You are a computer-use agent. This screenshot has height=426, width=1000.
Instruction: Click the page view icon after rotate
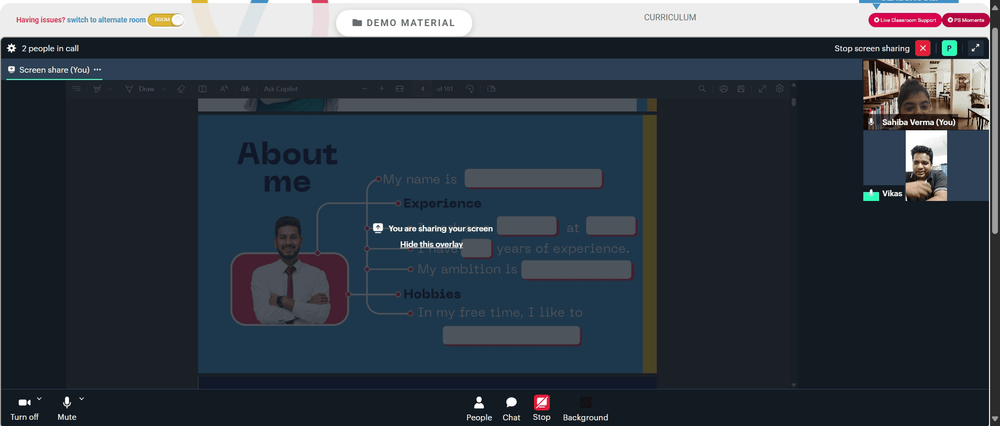491,89
